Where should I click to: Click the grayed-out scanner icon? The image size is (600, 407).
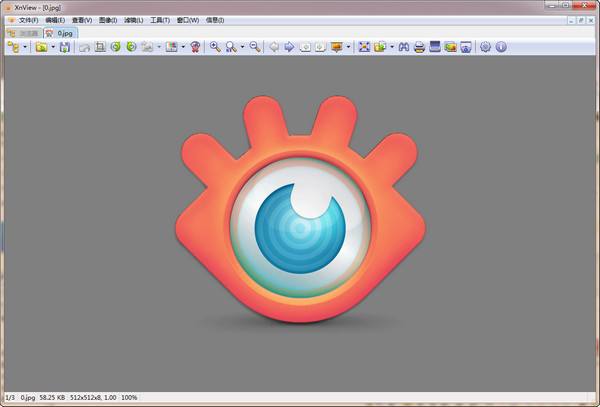85,47
